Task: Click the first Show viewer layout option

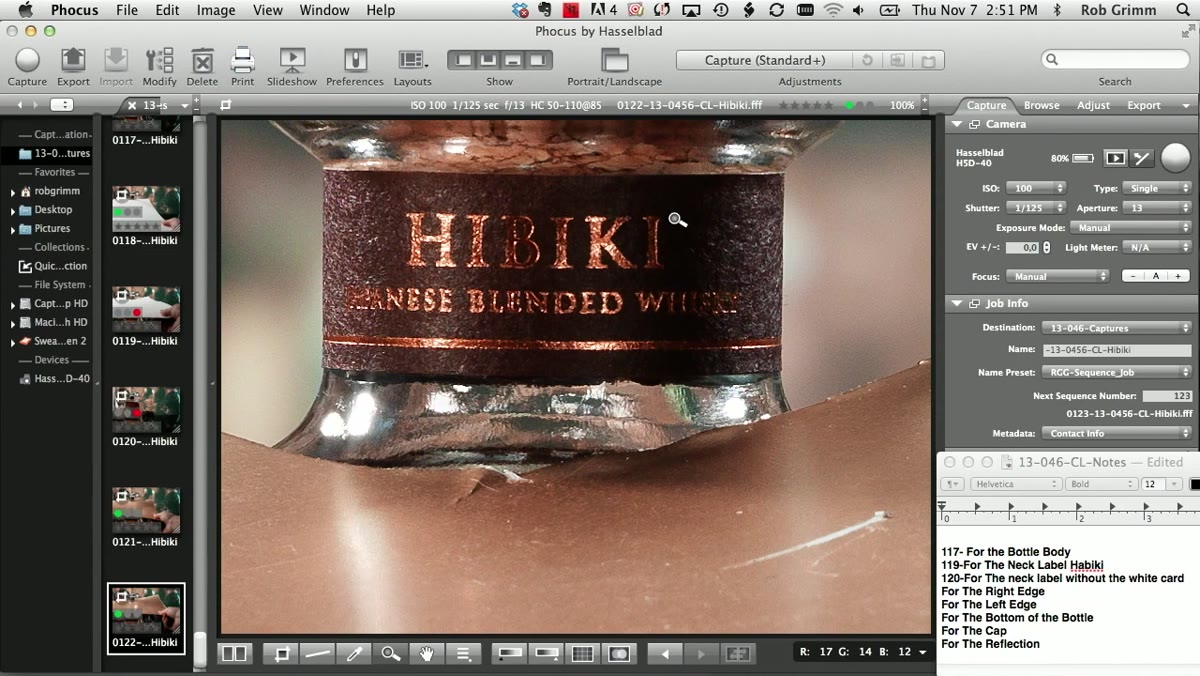Action: point(462,60)
